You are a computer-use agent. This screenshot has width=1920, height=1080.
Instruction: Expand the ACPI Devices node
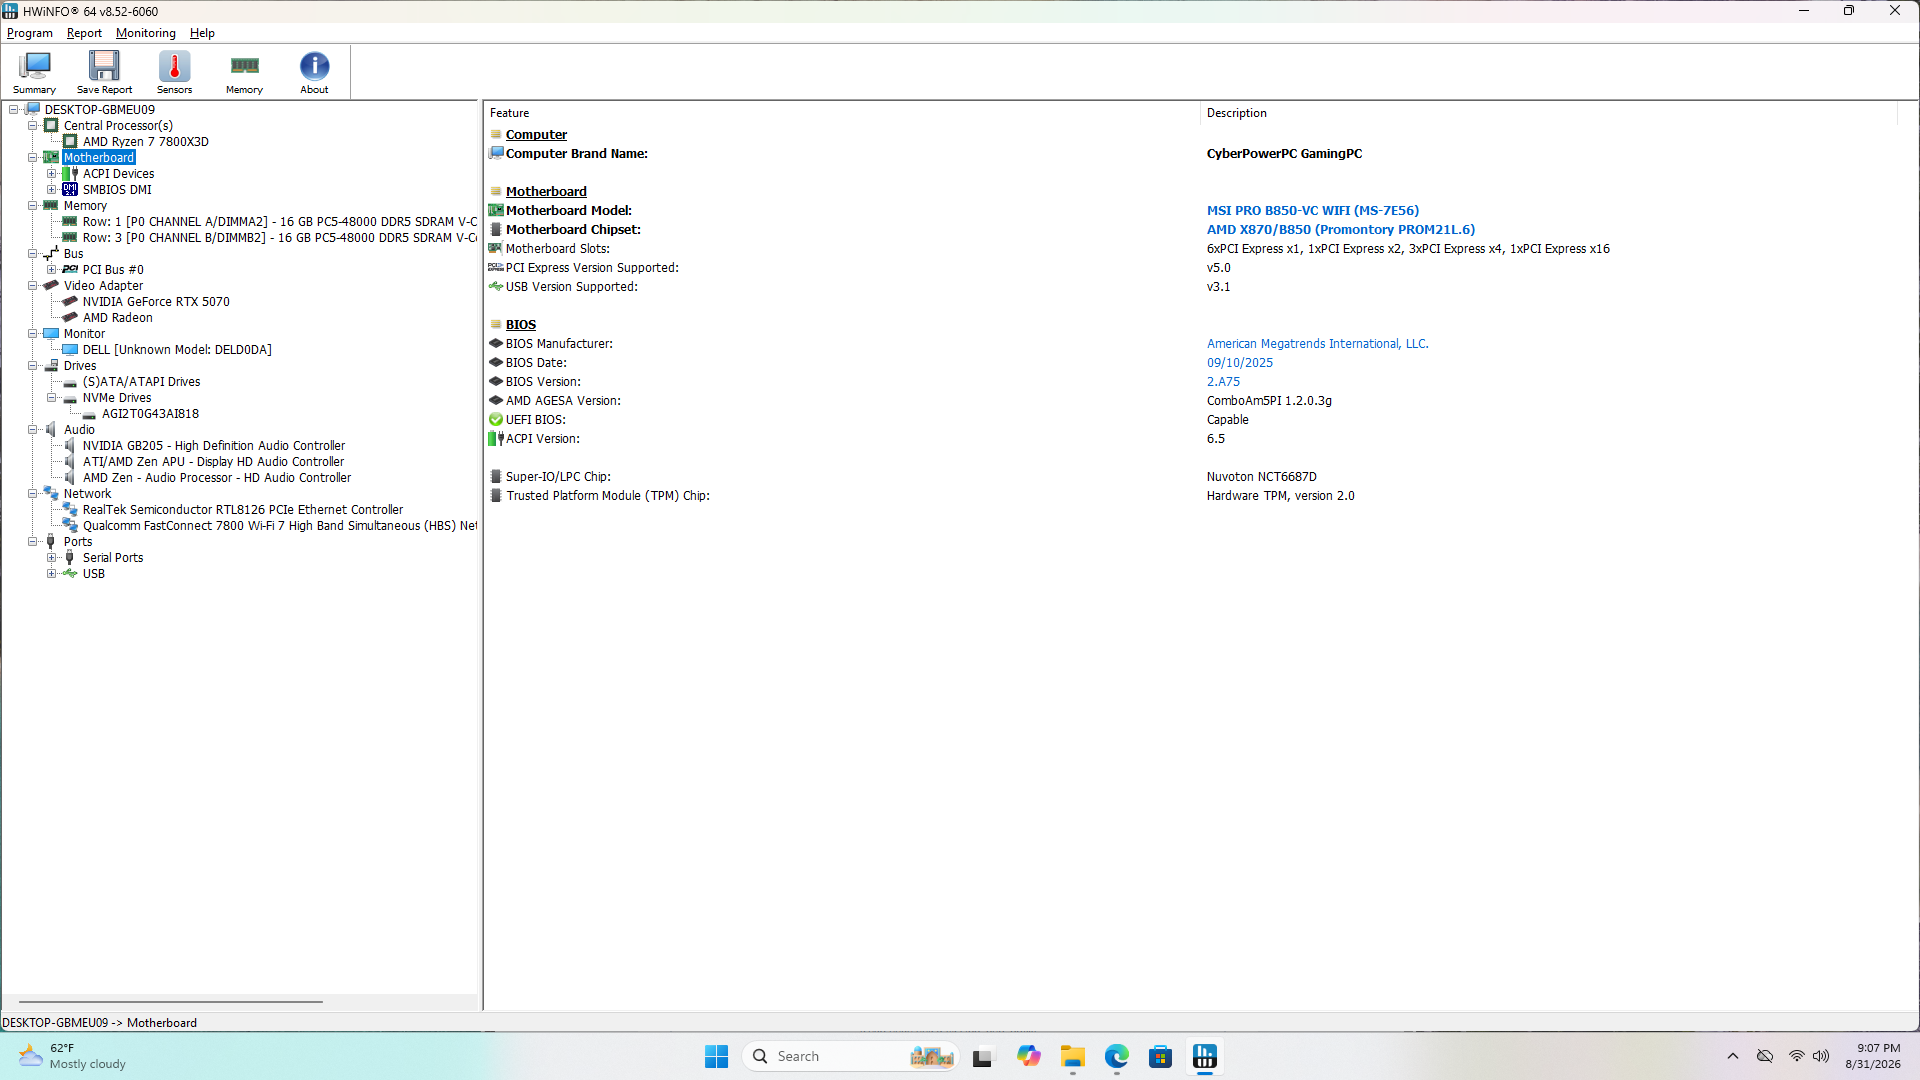(52, 174)
